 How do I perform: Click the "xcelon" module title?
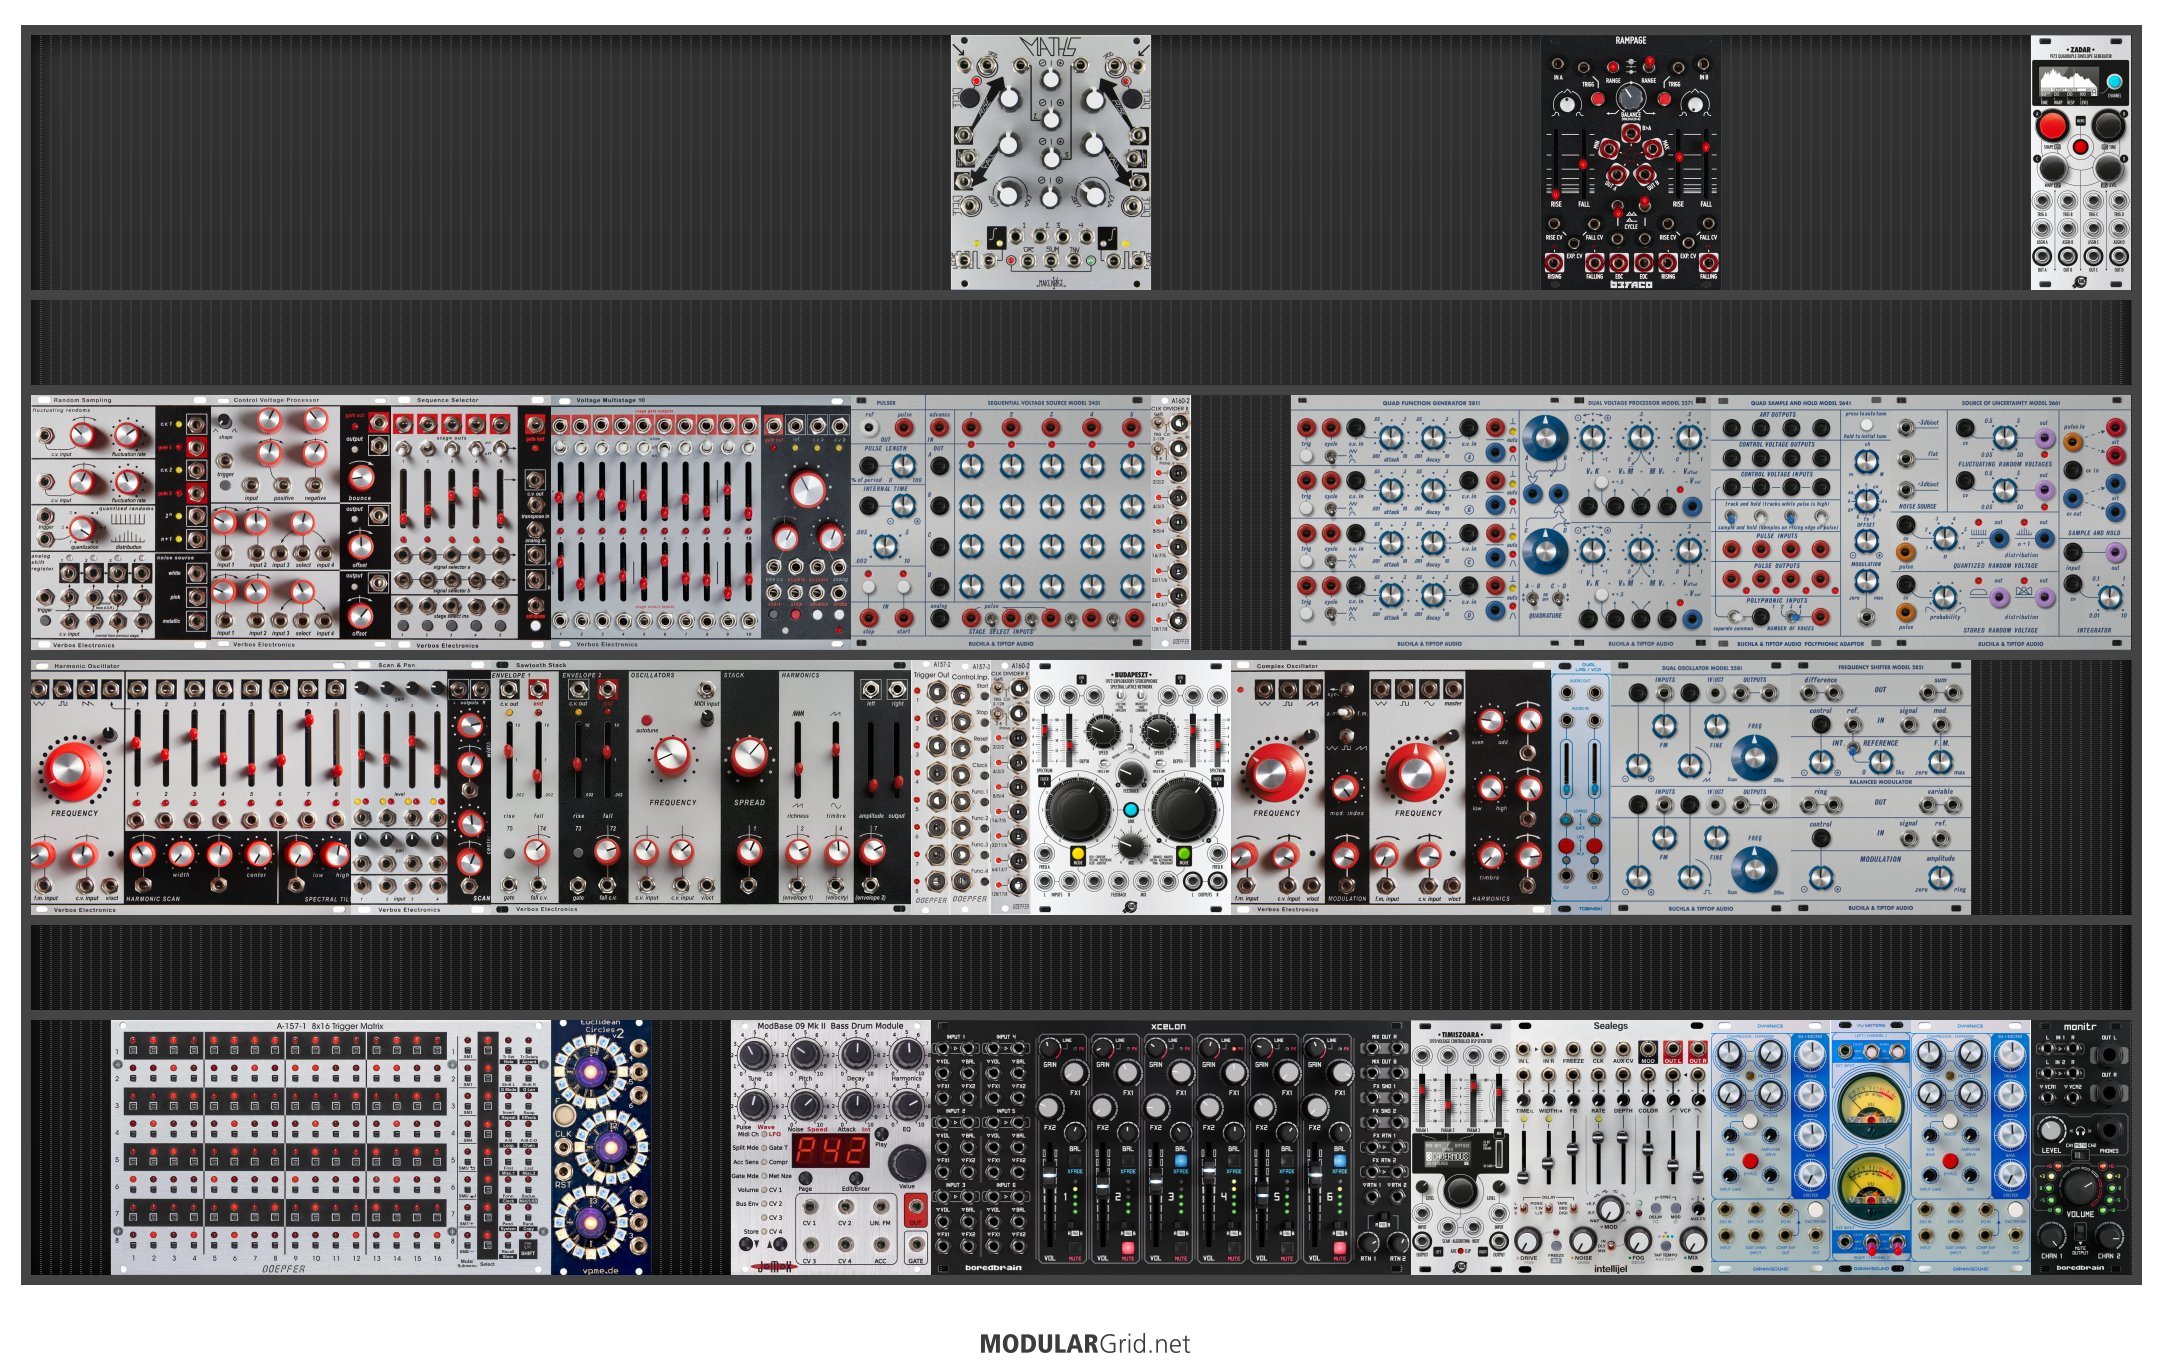[x=1168, y=1027]
